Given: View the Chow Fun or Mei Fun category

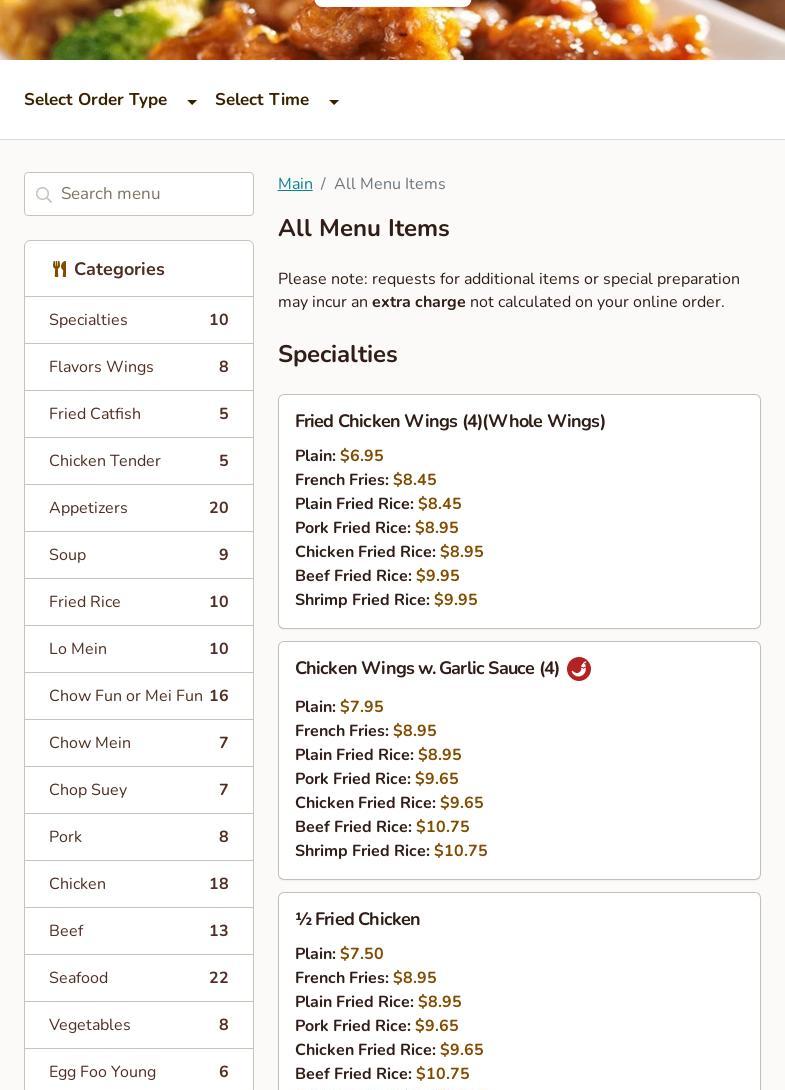Looking at the screenshot, I should [x=138, y=696].
